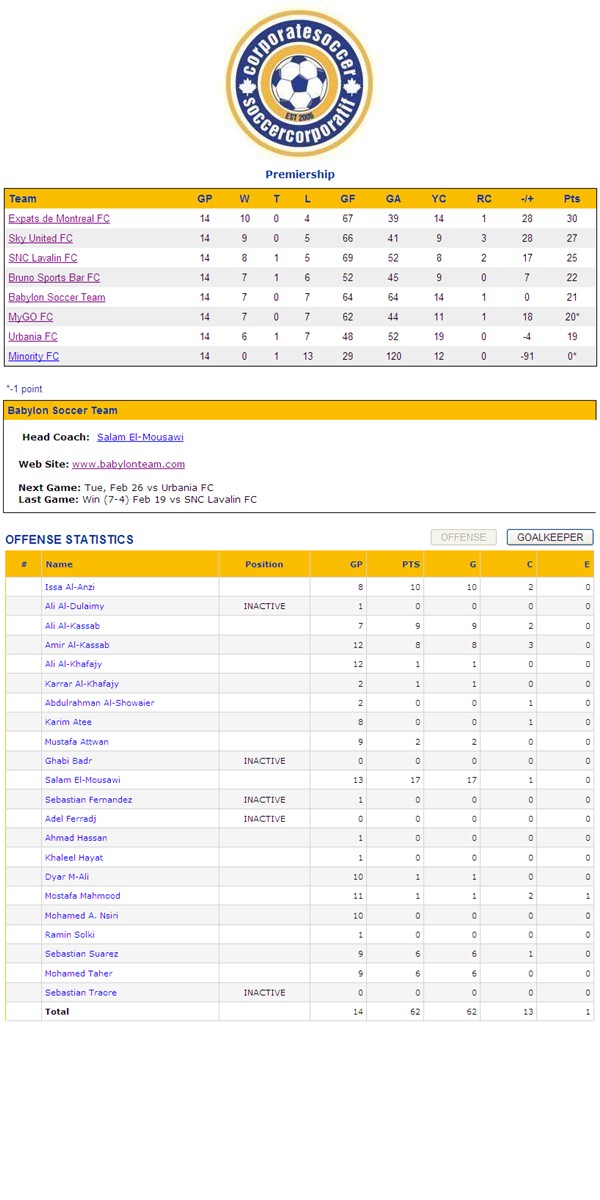Open MyGO FC team link
This screenshot has width=600, height=1200.
(x=31, y=317)
